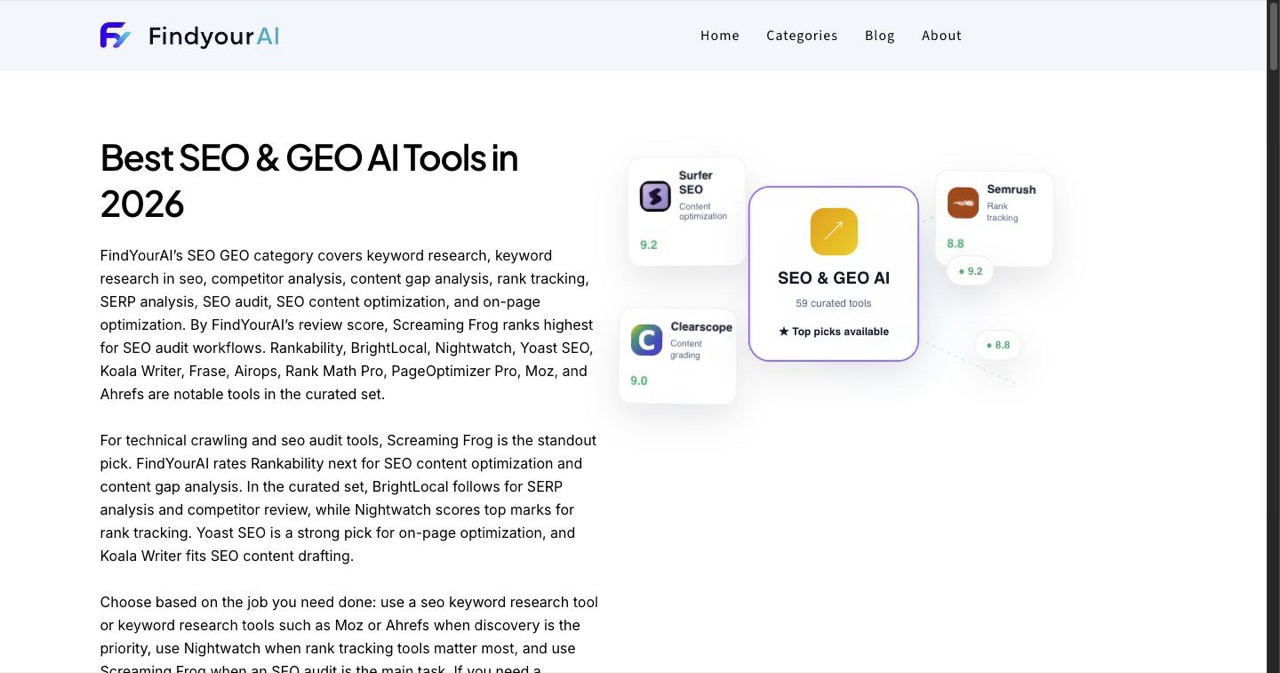Click the Semrush 8.8 score
1280x673 pixels.
click(x=956, y=243)
